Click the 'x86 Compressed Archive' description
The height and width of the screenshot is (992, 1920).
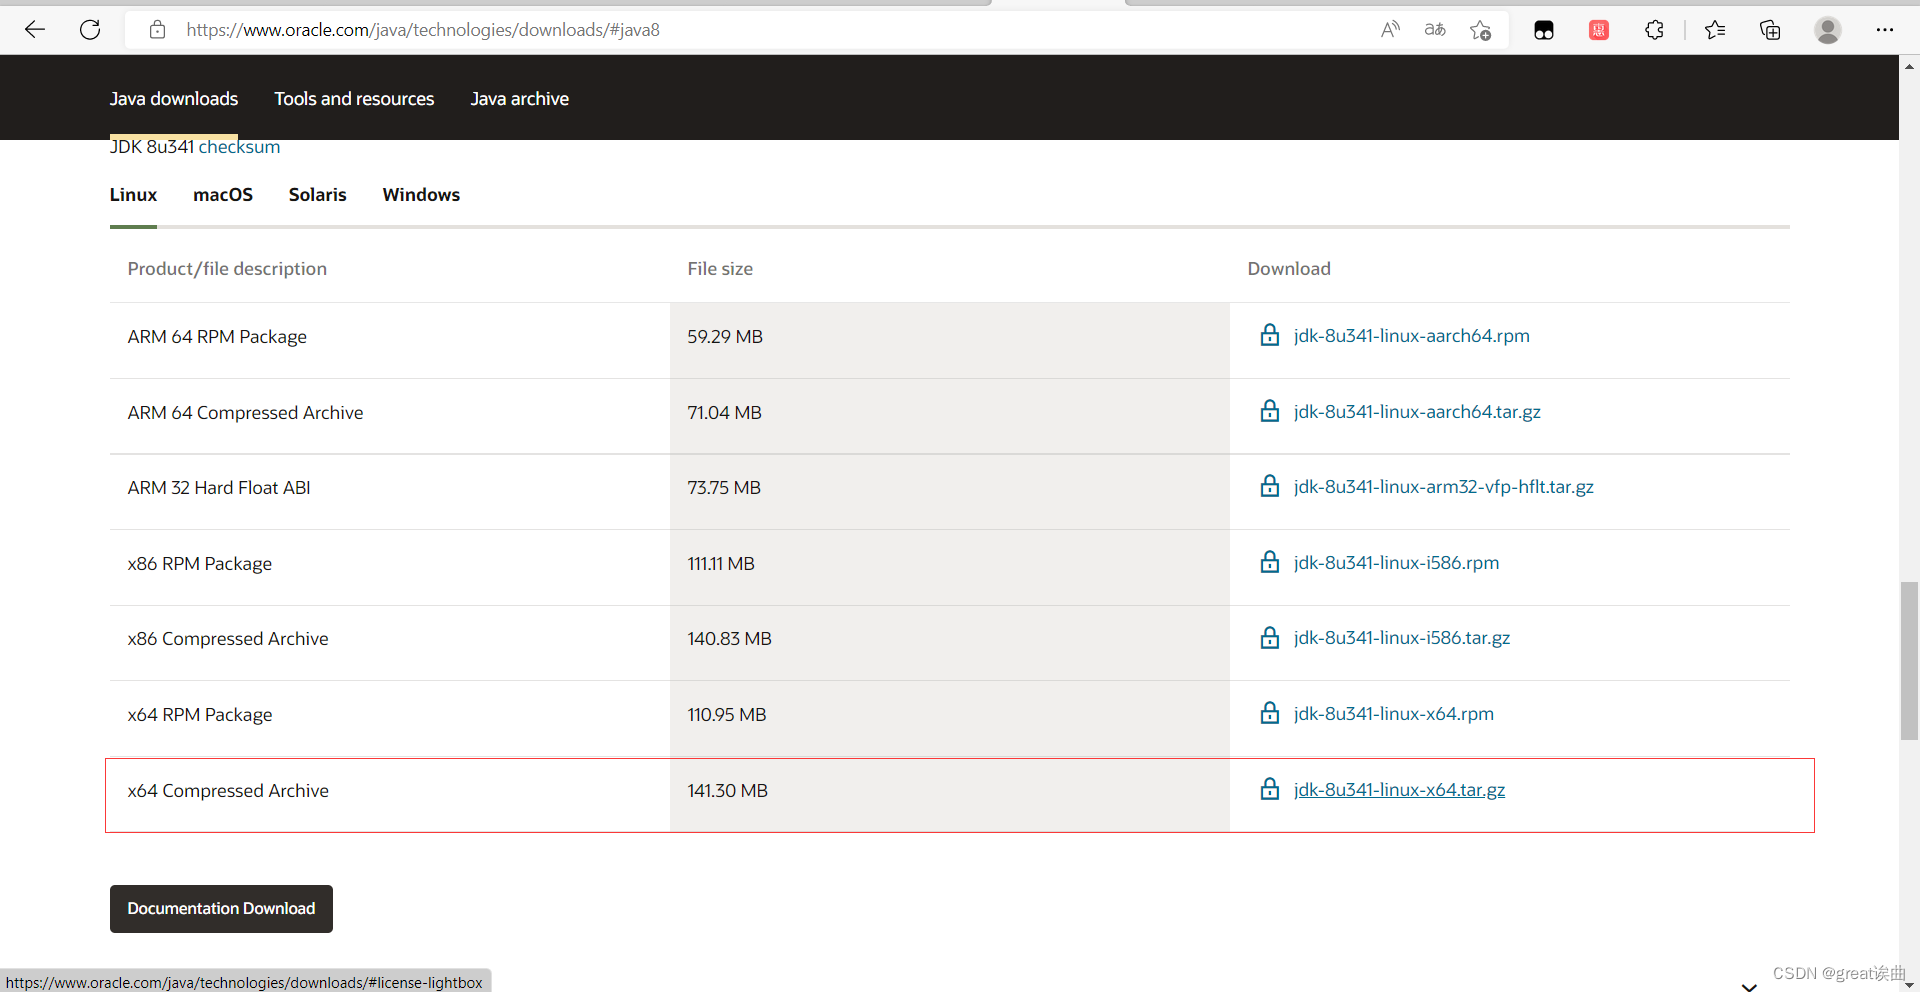point(228,639)
